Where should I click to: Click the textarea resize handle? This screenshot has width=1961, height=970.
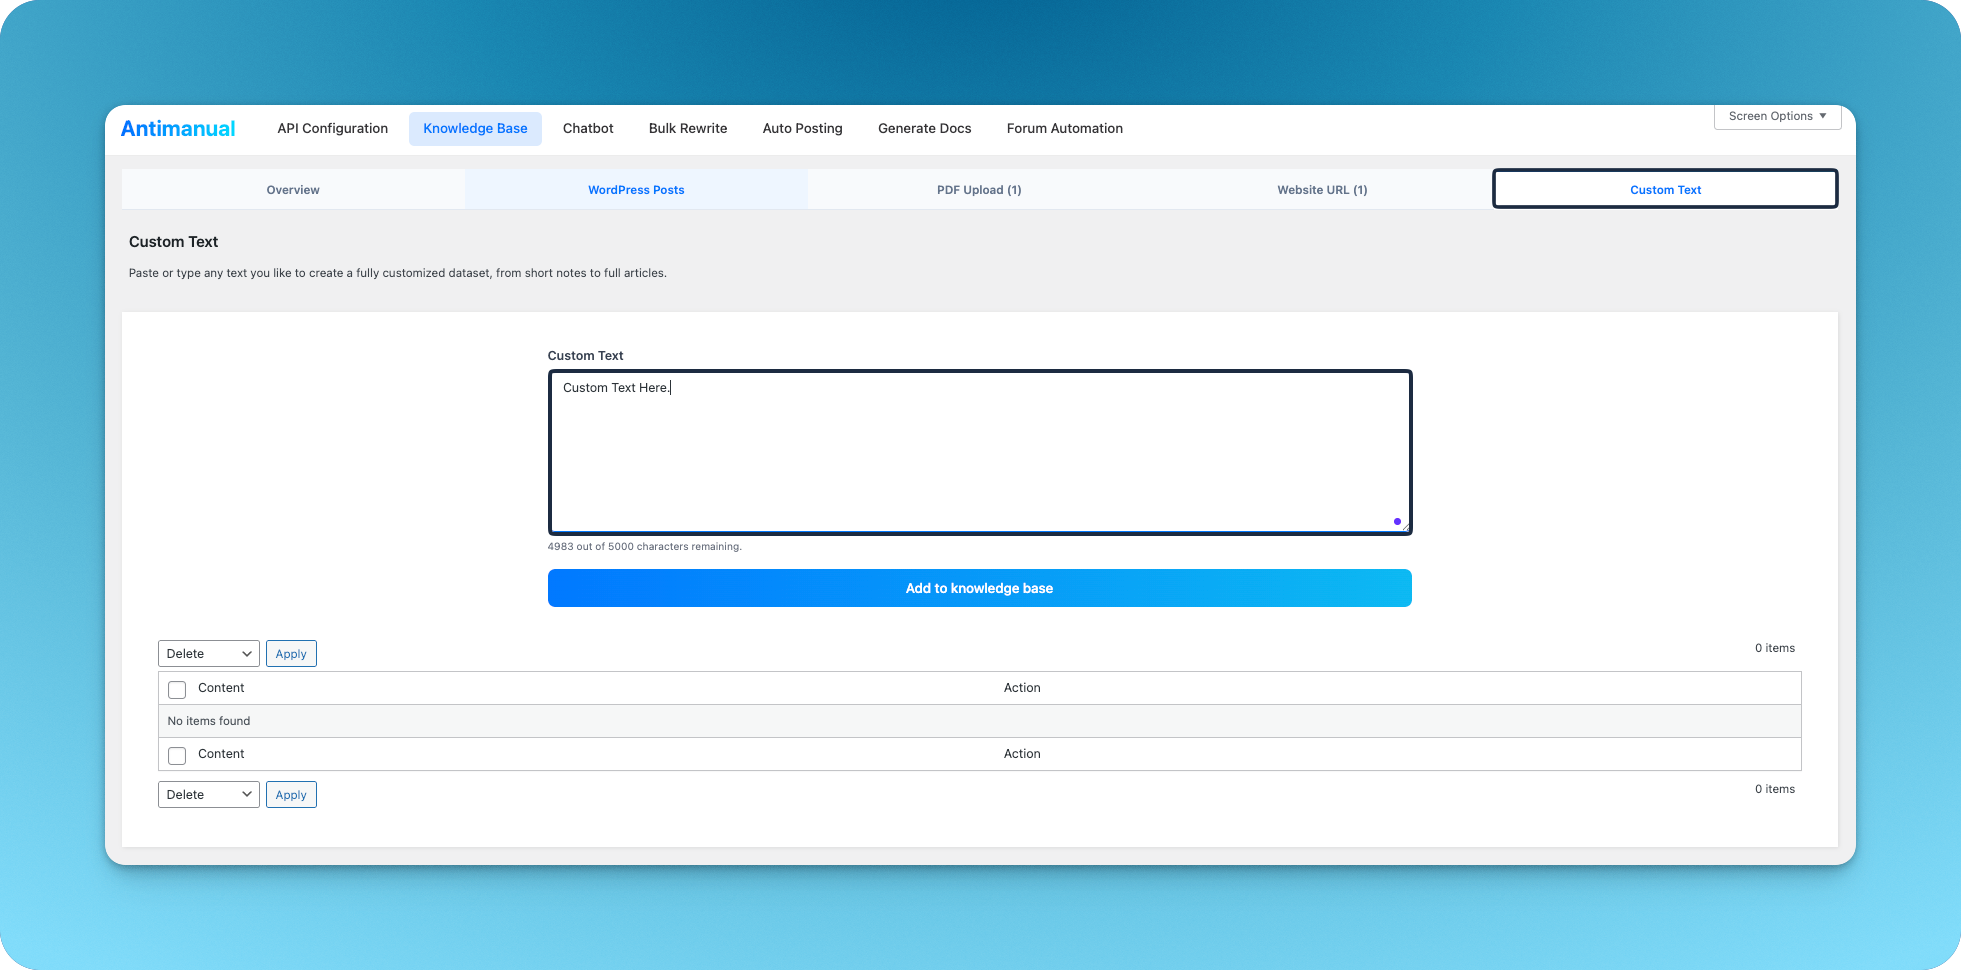point(1405,527)
